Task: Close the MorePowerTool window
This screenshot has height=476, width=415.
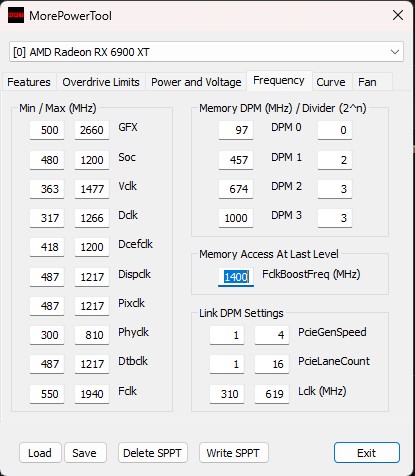Action: coord(397,15)
